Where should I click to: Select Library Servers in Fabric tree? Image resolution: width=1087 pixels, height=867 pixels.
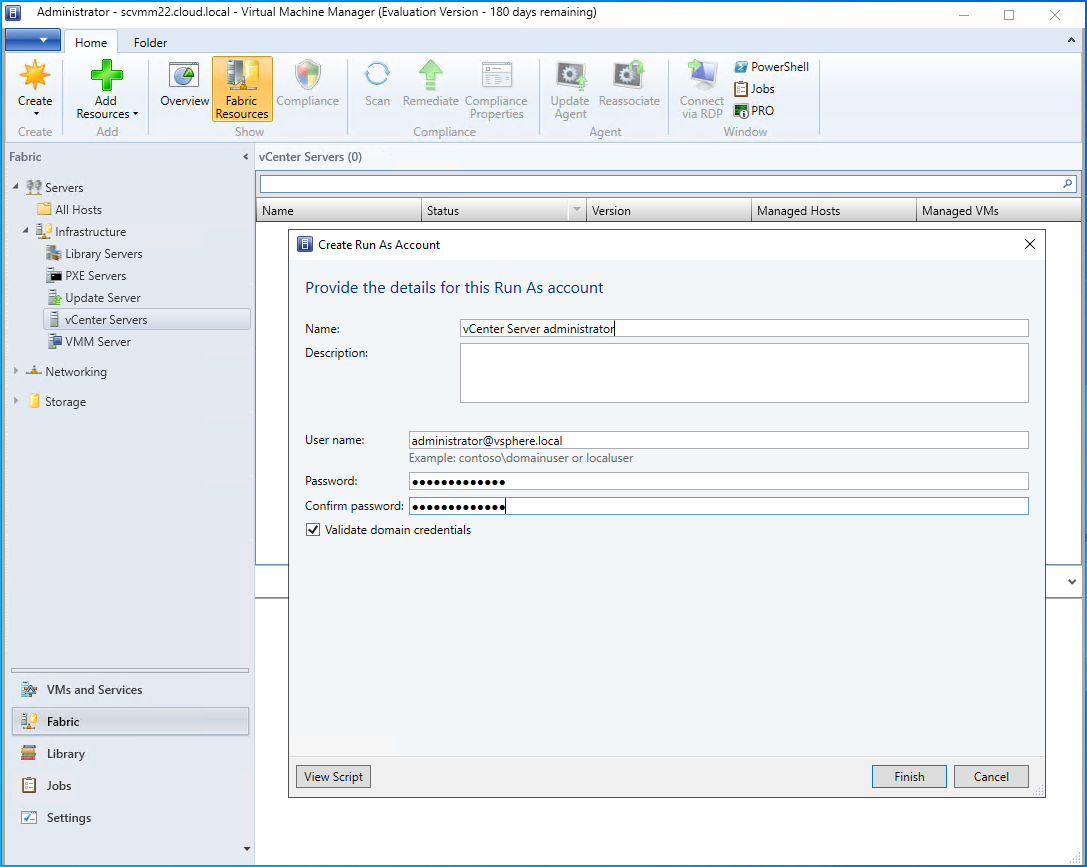pyautogui.click(x=95, y=254)
